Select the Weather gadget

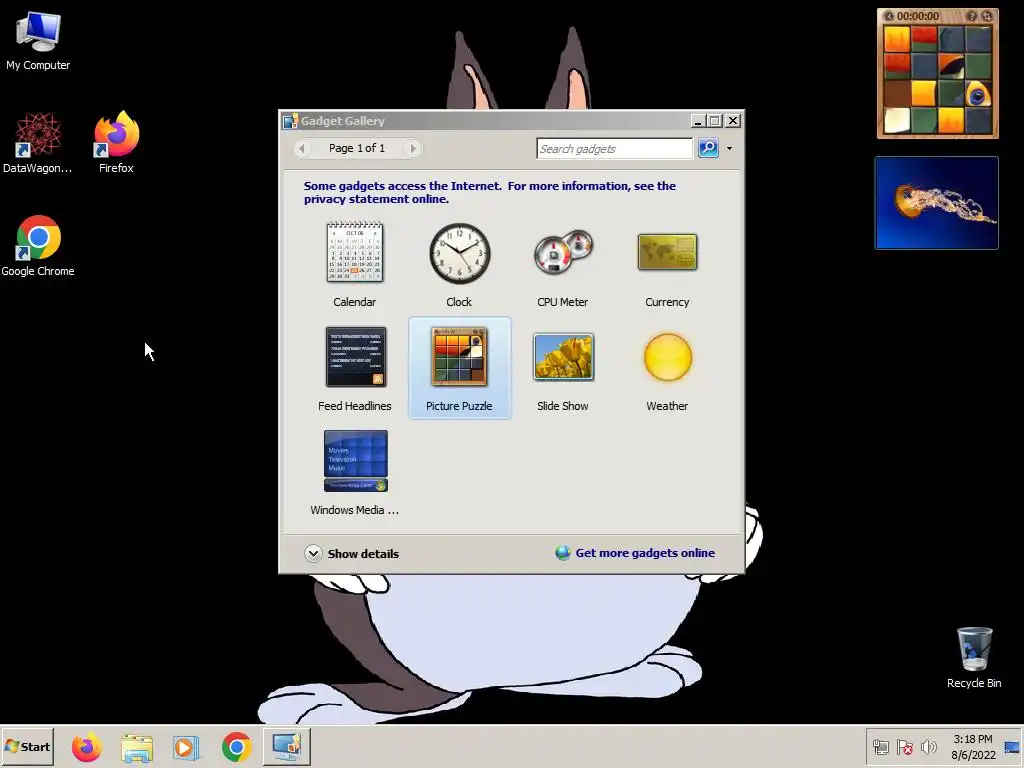tap(667, 368)
